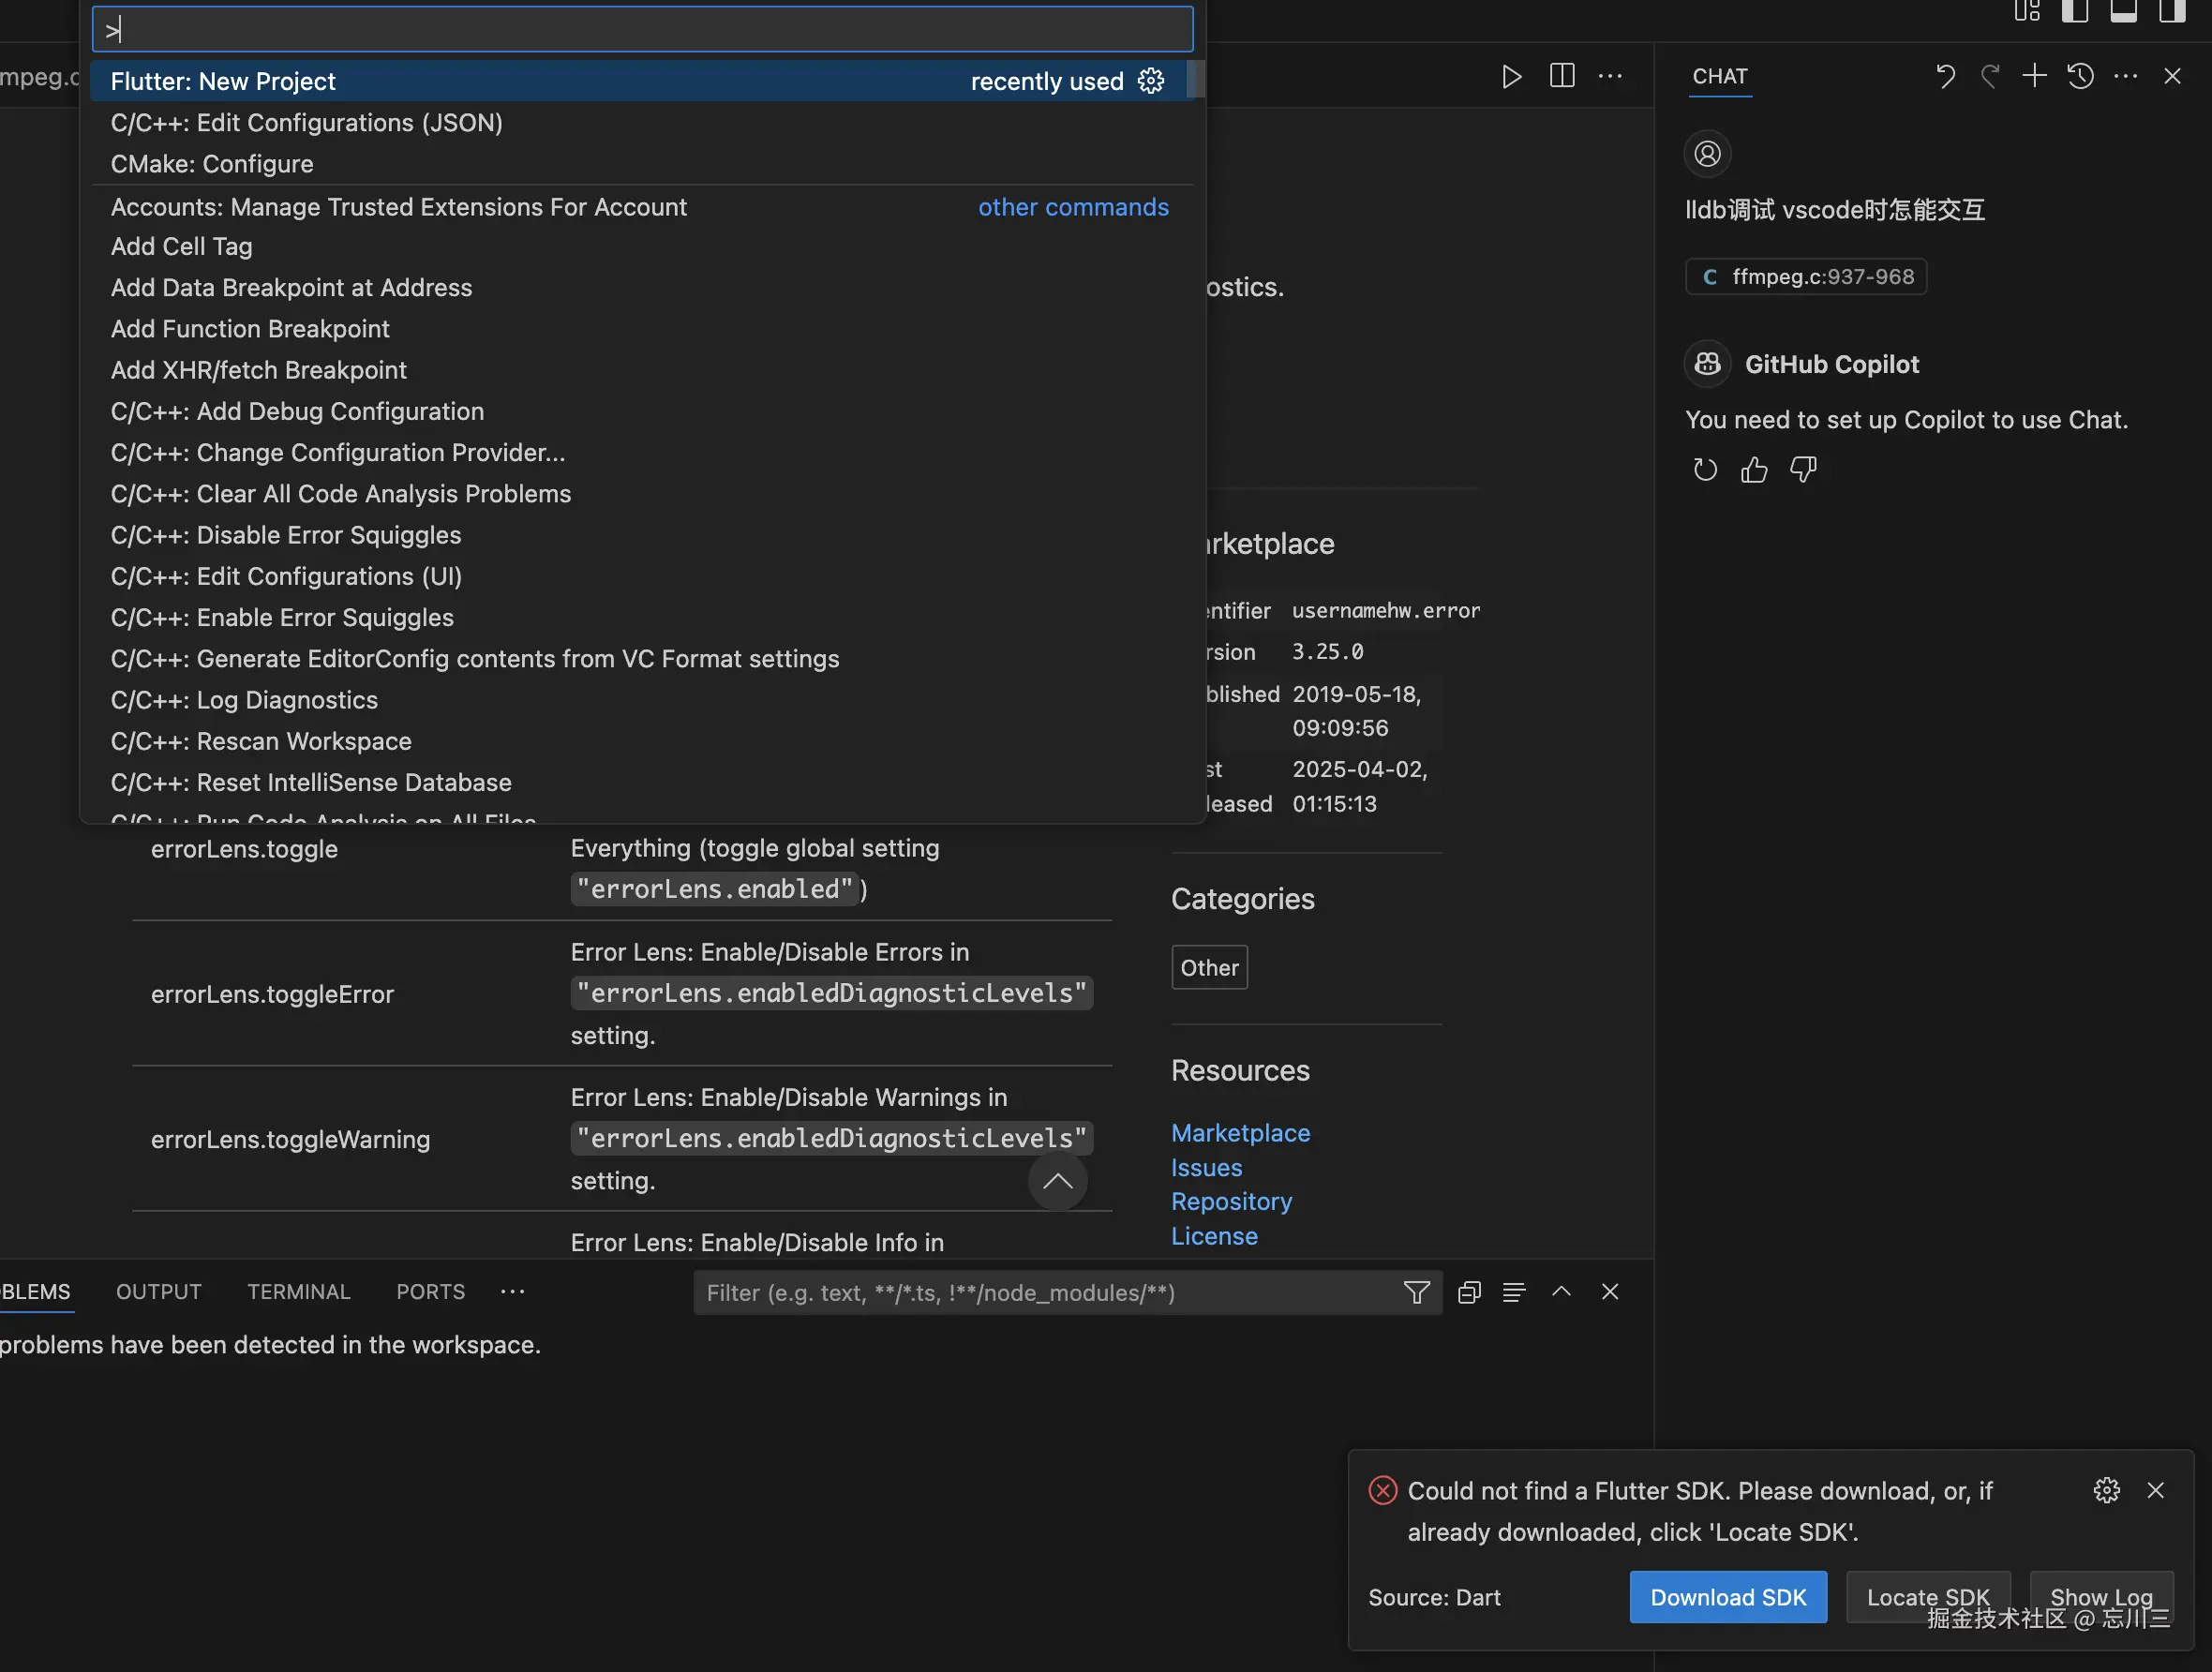Open the panel overflow menu next to PORTS
2212x1672 pixels.
(512, 1292)
